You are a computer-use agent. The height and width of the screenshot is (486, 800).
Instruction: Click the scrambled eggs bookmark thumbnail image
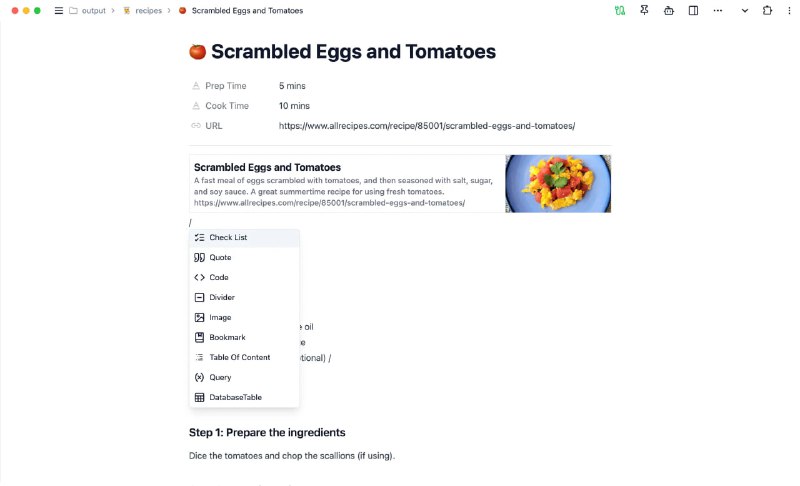coord(558,184)
